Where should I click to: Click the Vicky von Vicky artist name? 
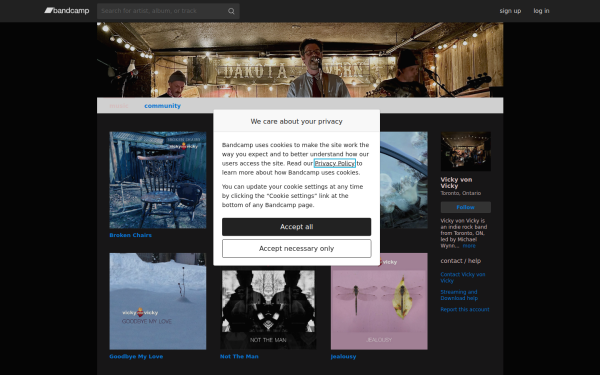point(456,183)
